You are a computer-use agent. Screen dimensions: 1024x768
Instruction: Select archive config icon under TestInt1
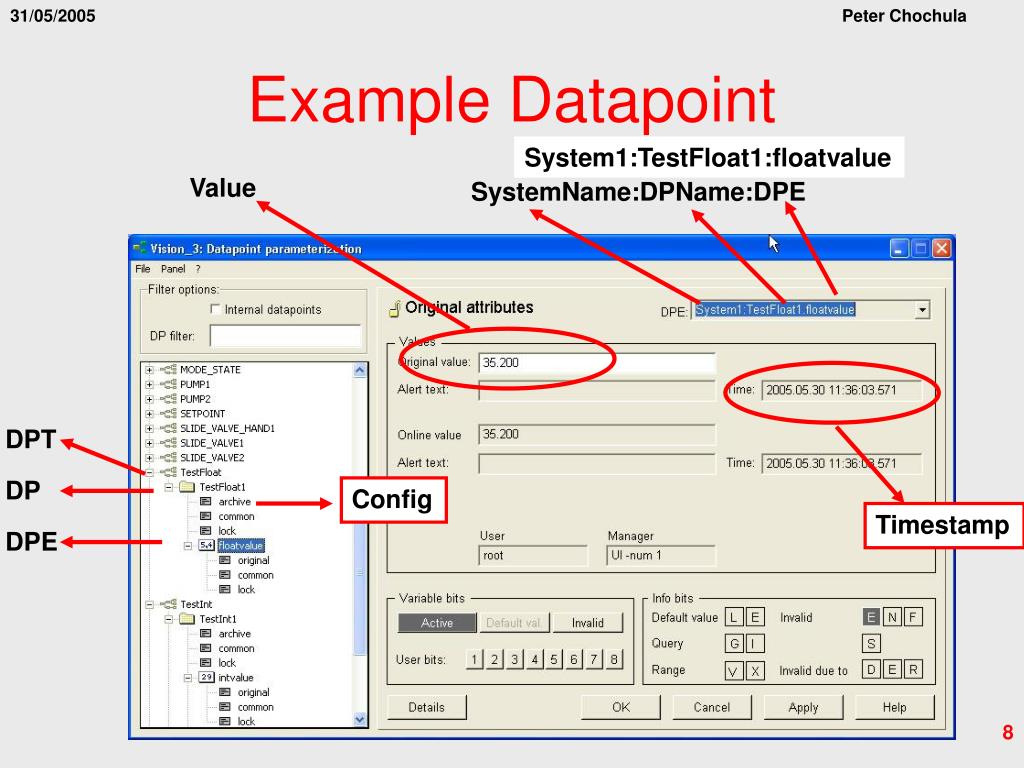click(x=206, y=633)
